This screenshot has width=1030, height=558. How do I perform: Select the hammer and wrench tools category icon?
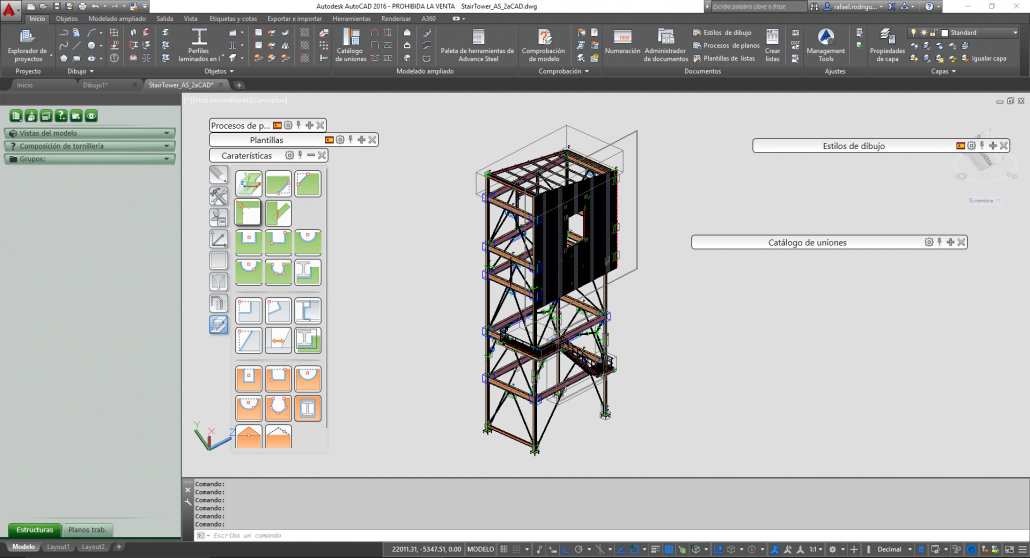(x=218, y=195)
